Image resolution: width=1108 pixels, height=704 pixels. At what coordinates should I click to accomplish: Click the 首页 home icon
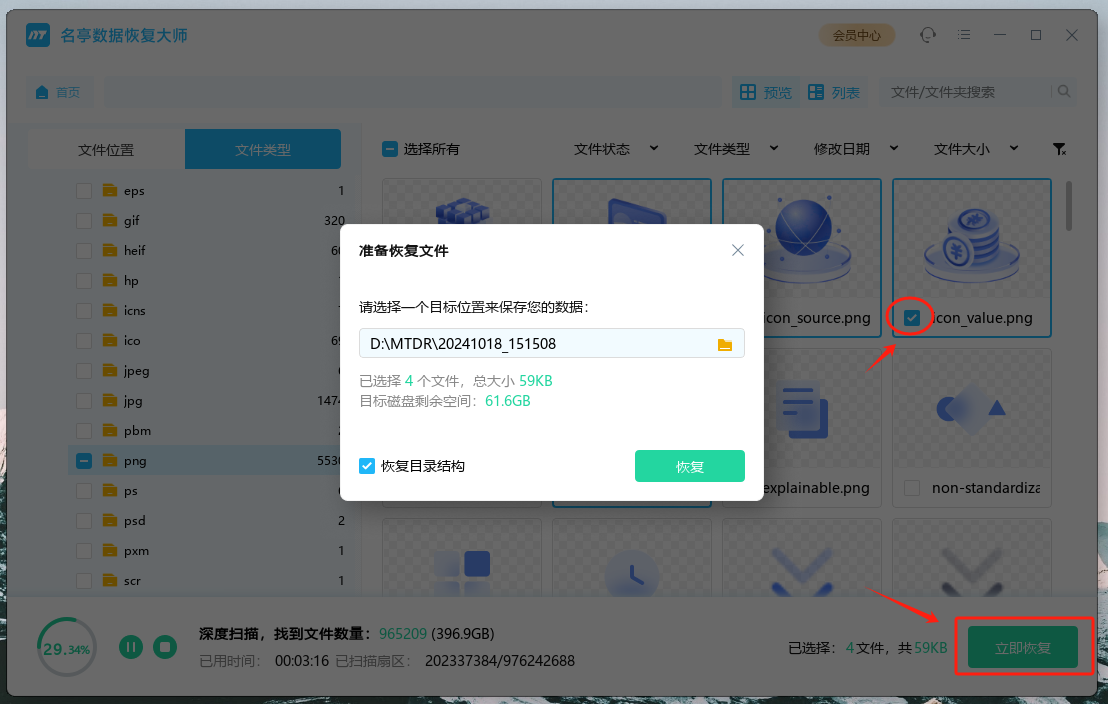tap(59, 91)
